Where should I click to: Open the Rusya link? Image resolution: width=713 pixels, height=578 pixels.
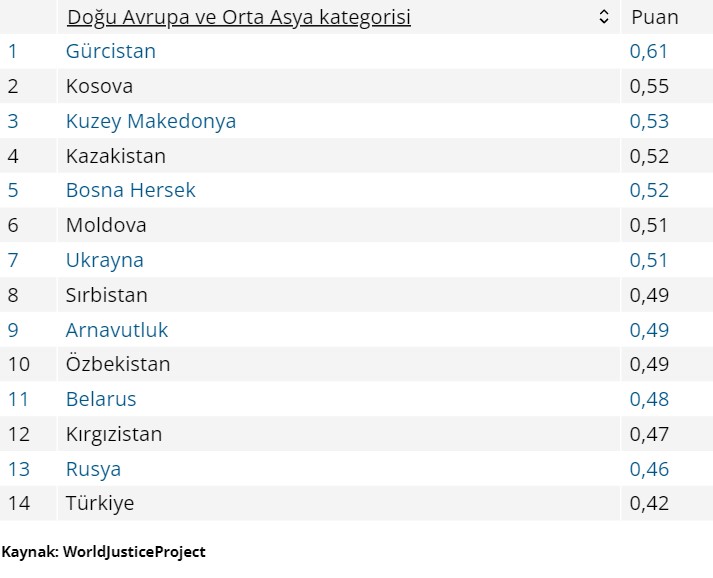pyautogui.click(x=93, y=468)
